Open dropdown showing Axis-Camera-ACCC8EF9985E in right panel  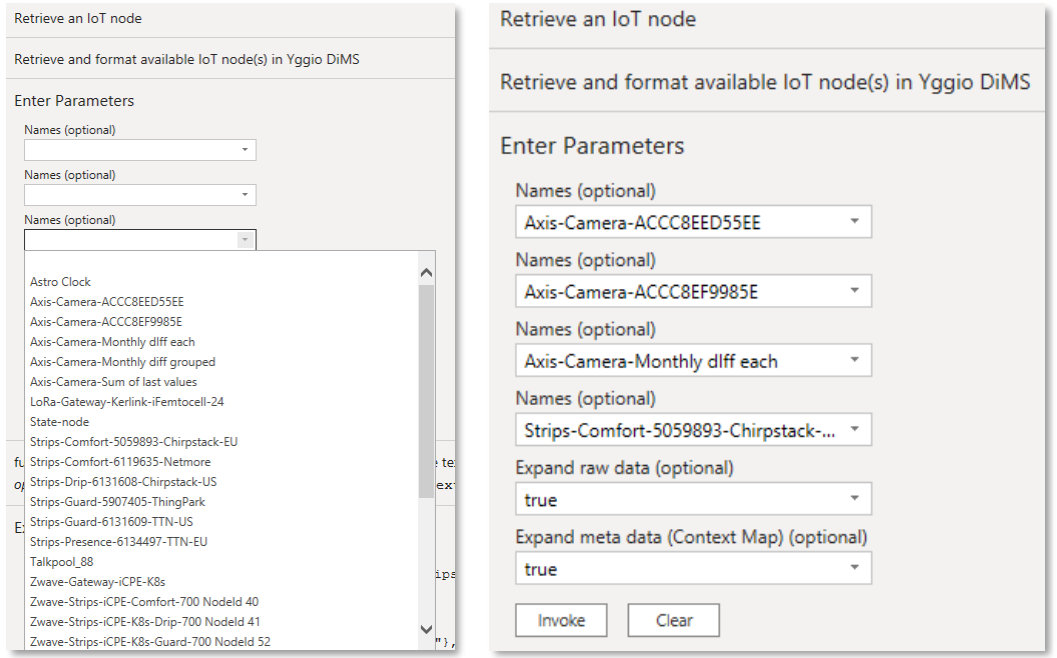point(693,291)
